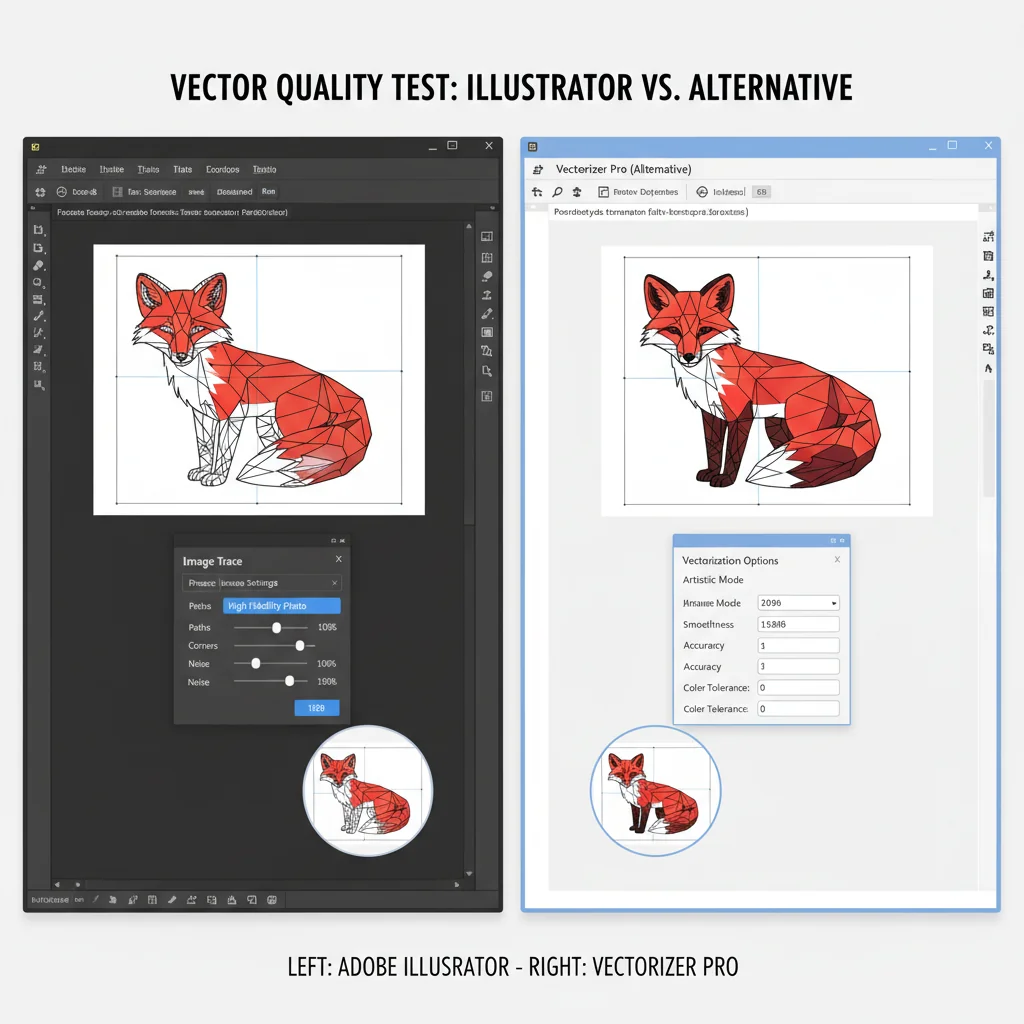Click the blue 1820 button in Image Trace
The image size is (1024, 1024).
click(317, 708)
